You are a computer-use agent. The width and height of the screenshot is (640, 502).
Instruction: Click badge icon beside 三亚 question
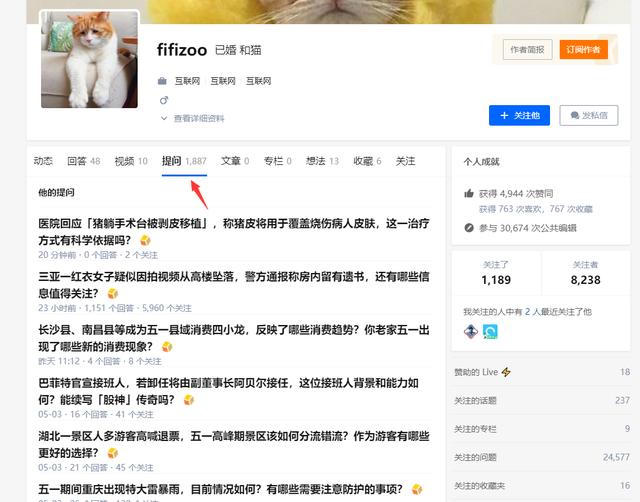click(x=113, y=293)
